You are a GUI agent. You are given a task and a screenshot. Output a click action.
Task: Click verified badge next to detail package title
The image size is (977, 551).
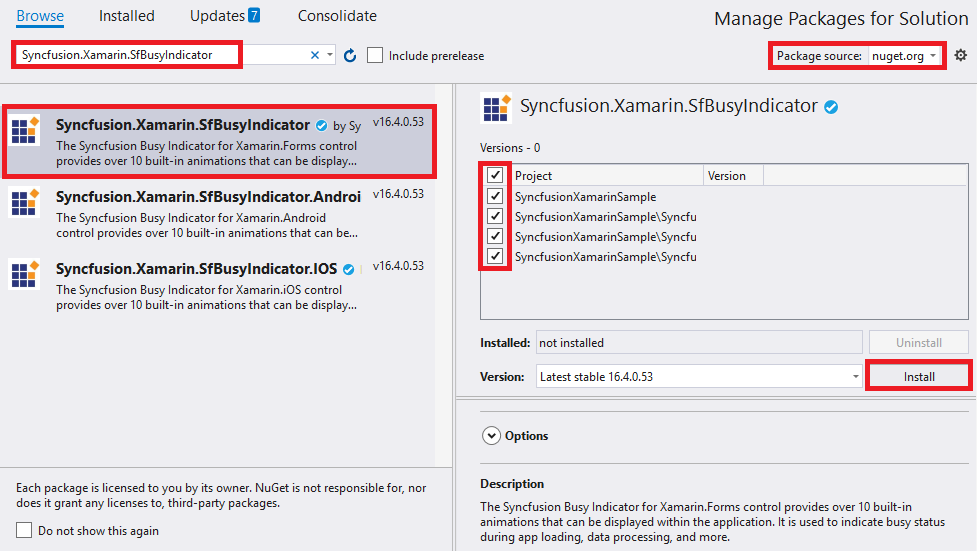tap(830, 107)
